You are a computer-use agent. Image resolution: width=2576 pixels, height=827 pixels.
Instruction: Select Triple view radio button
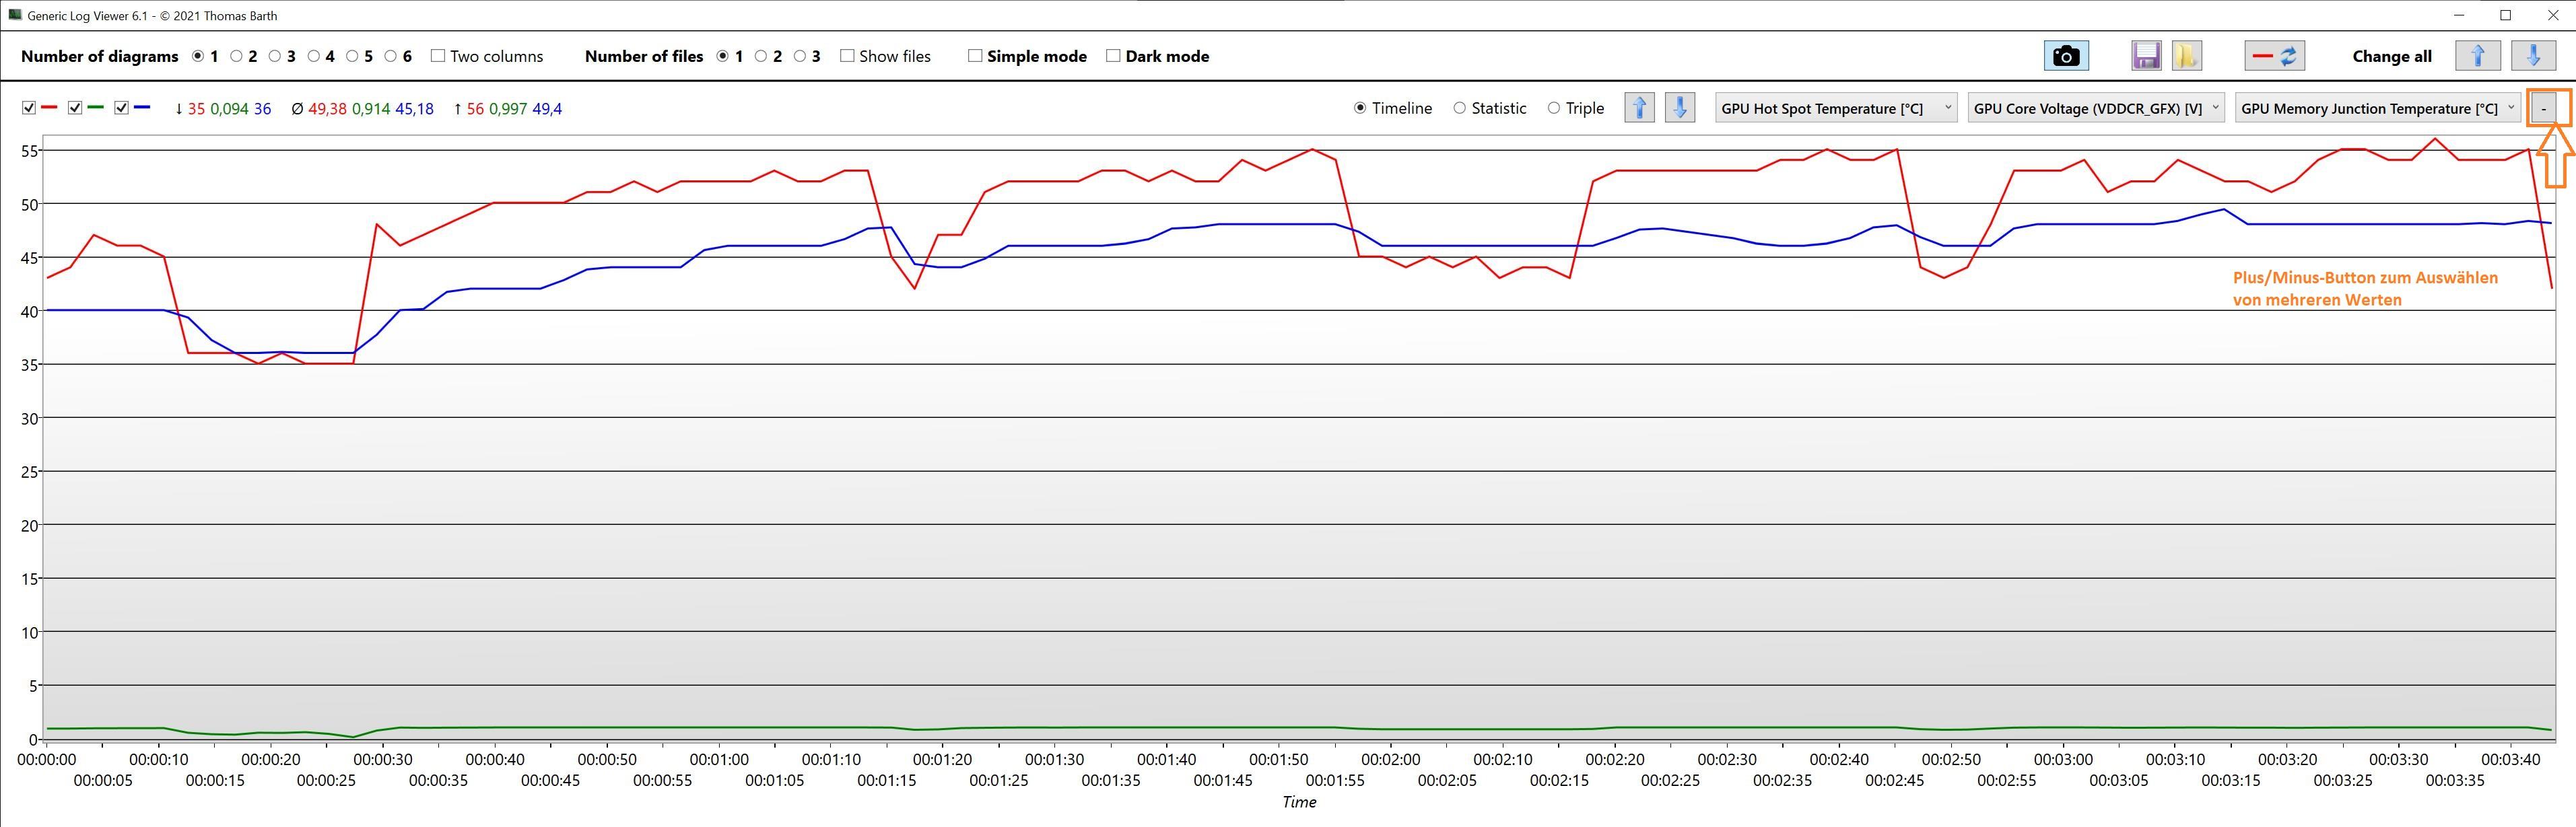click(x=1553, y=108)
